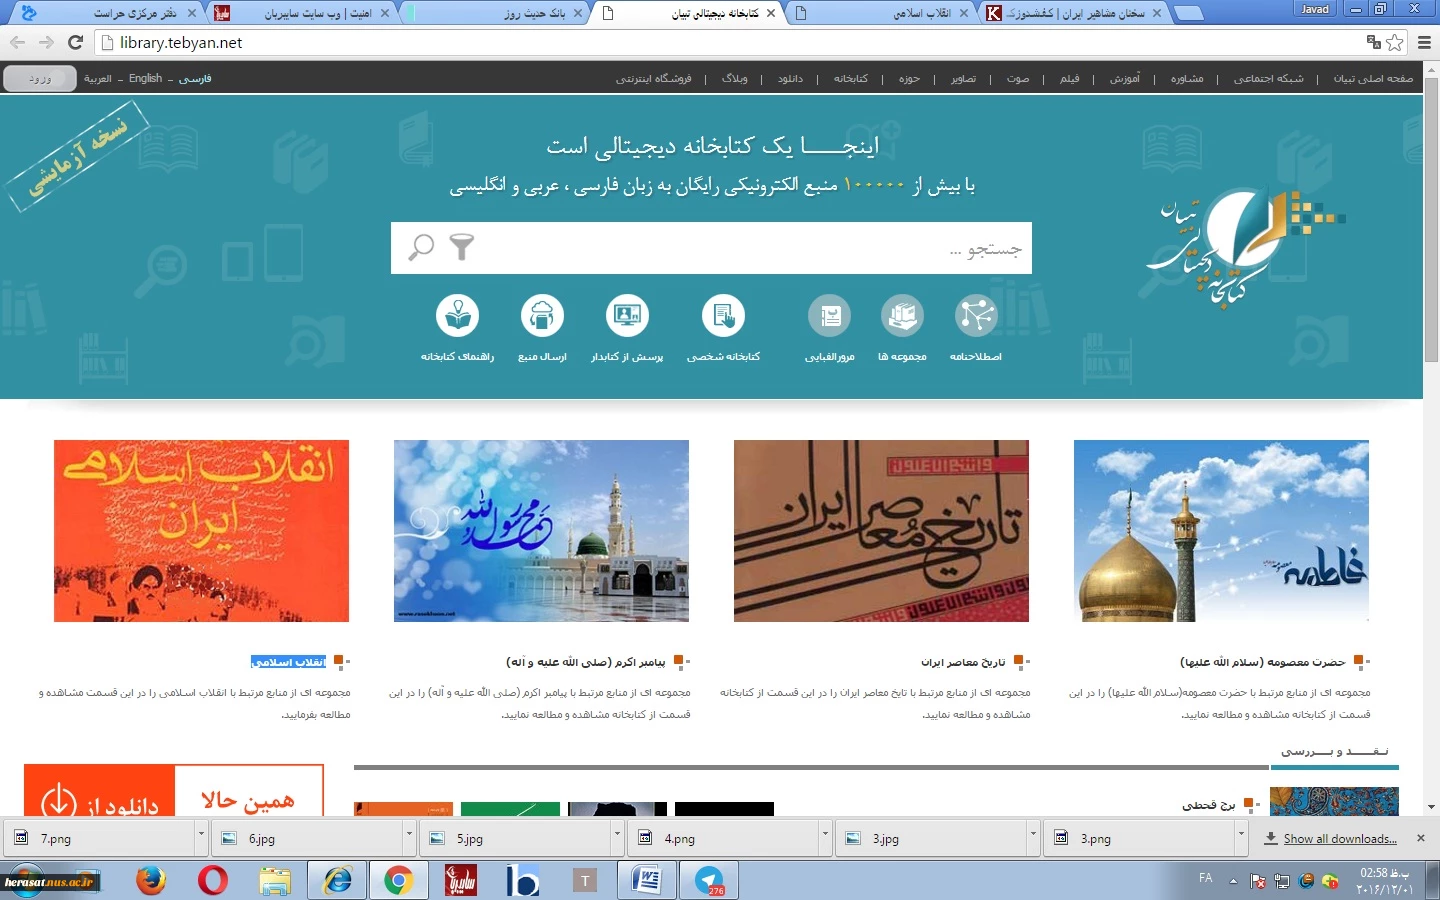The height and width of the screenshot is (900, 1440).
Task: Click the Tebyan digital library logo
Action: click(x=1245, y=247)
